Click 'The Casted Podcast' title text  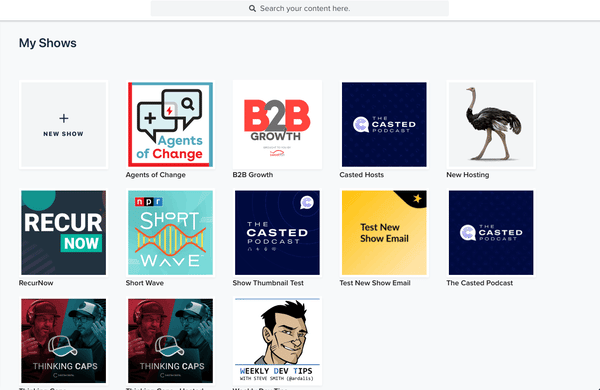479,283
